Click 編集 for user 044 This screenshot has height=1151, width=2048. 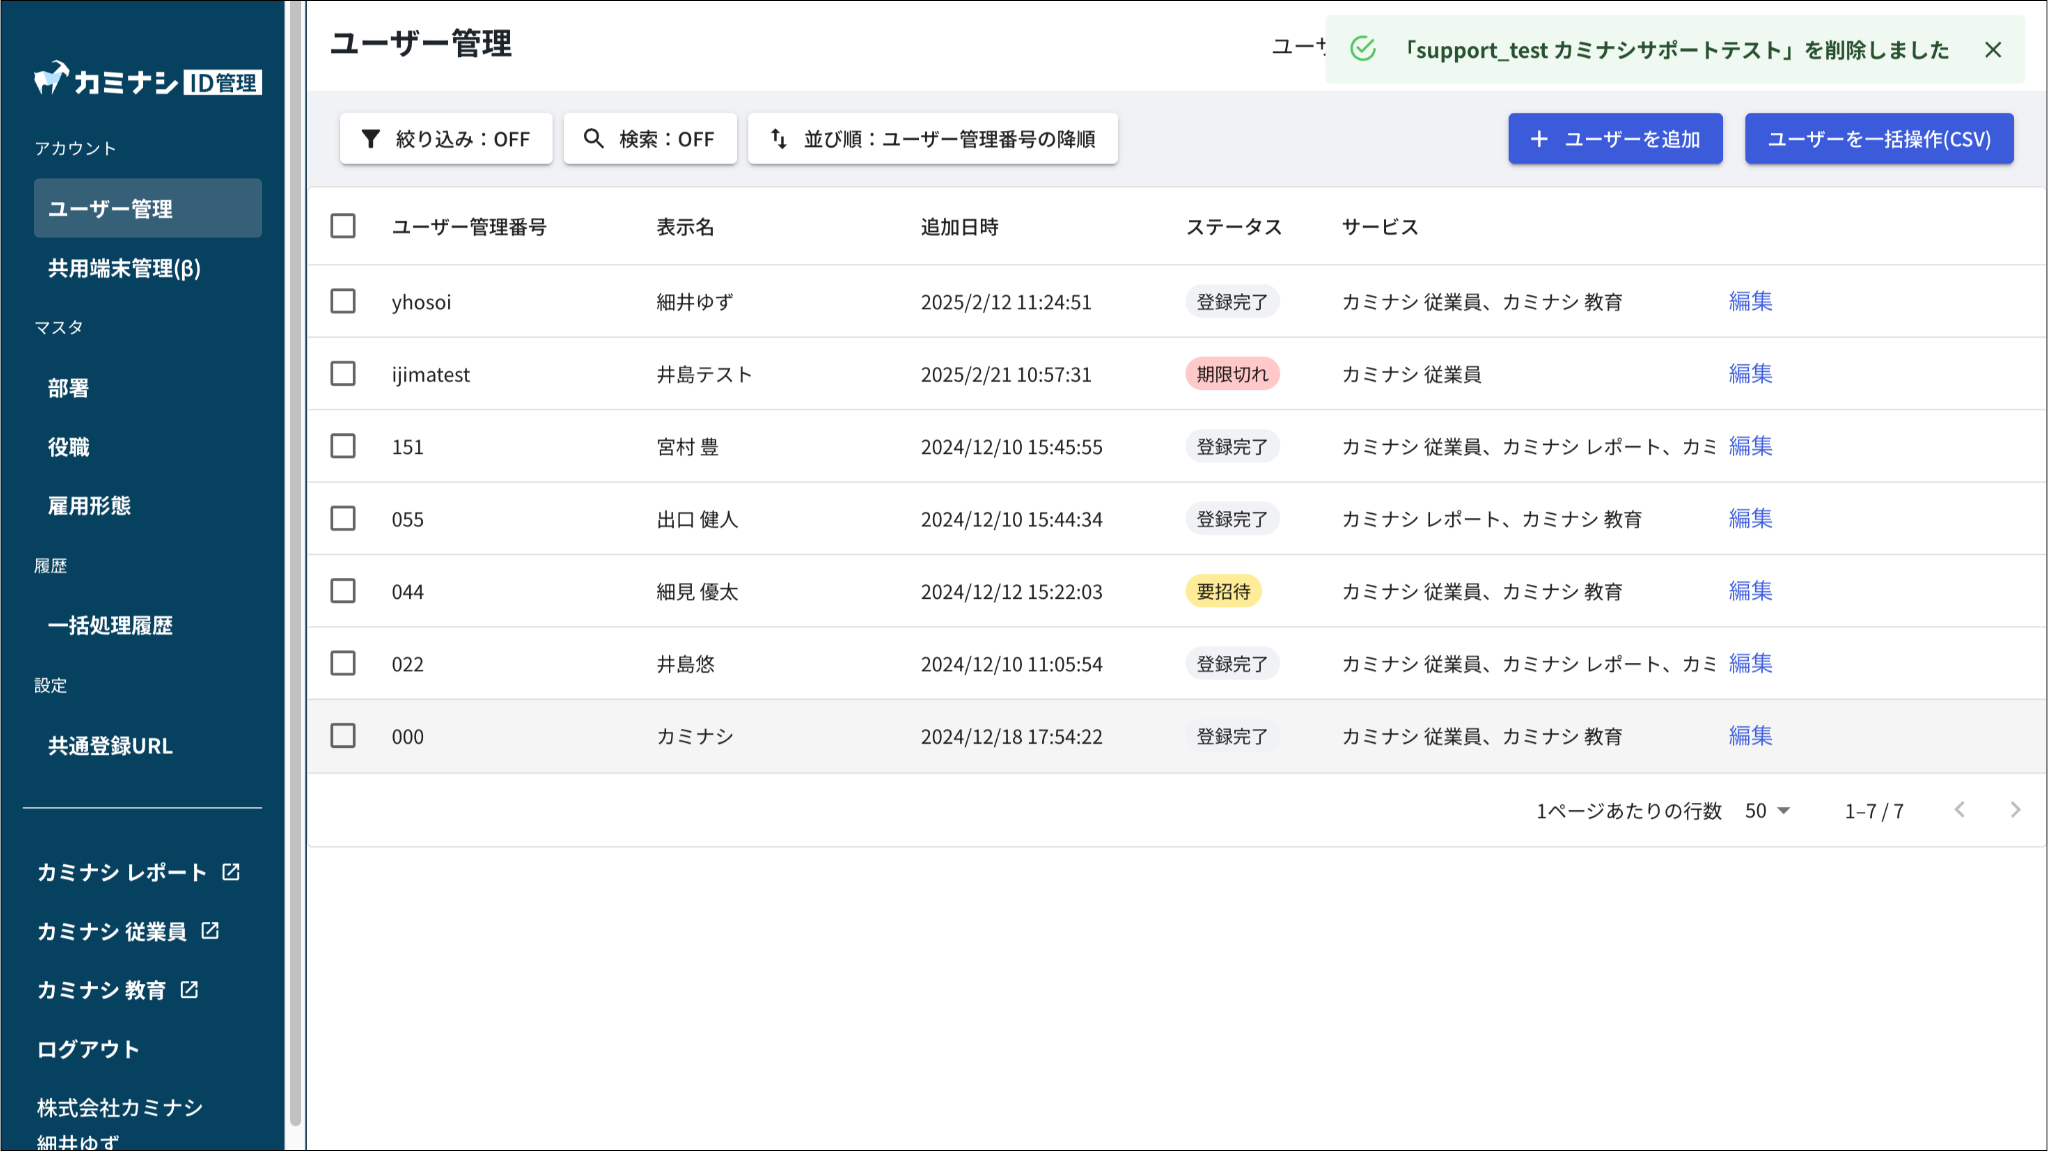(x=1751, y=591)
